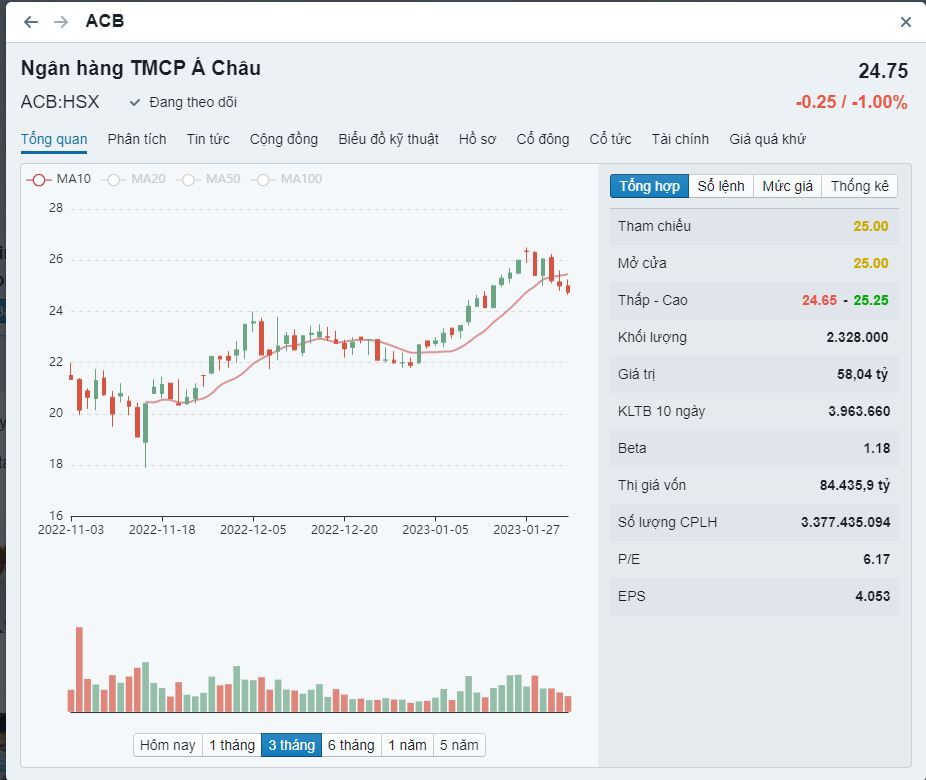This screenshot has width=926, height=780.
Task: Click the back arrow icon
Action: pyautogui.click(x=31, y=22)
